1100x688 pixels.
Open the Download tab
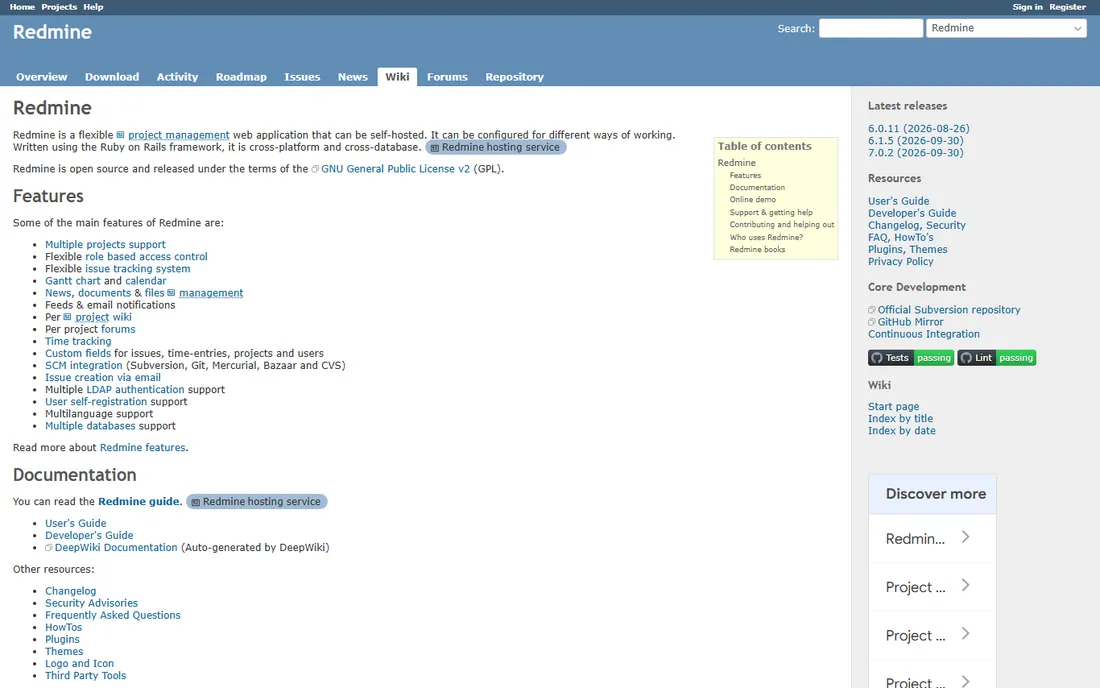point(112,77)
